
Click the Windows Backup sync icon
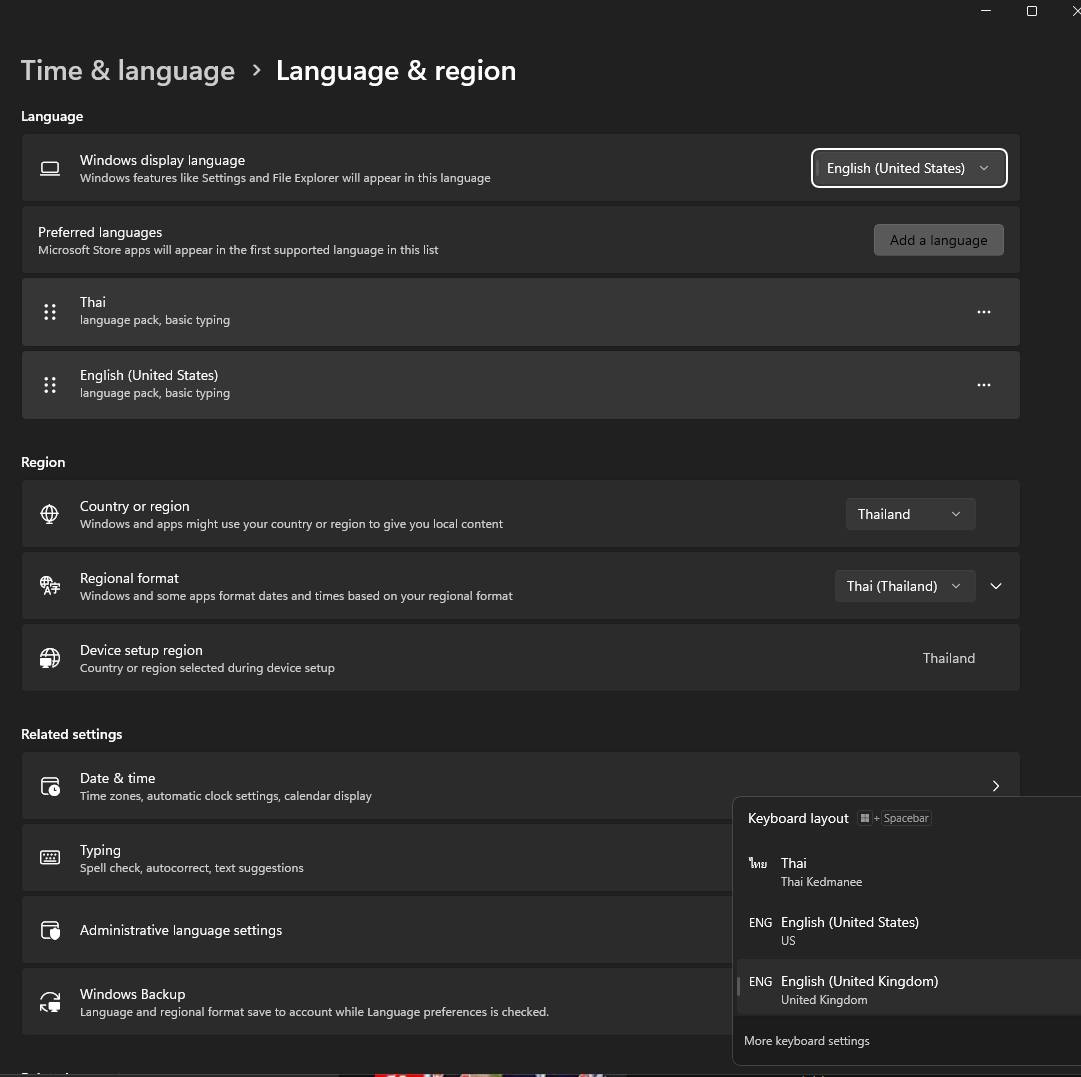pos(50,1002)
